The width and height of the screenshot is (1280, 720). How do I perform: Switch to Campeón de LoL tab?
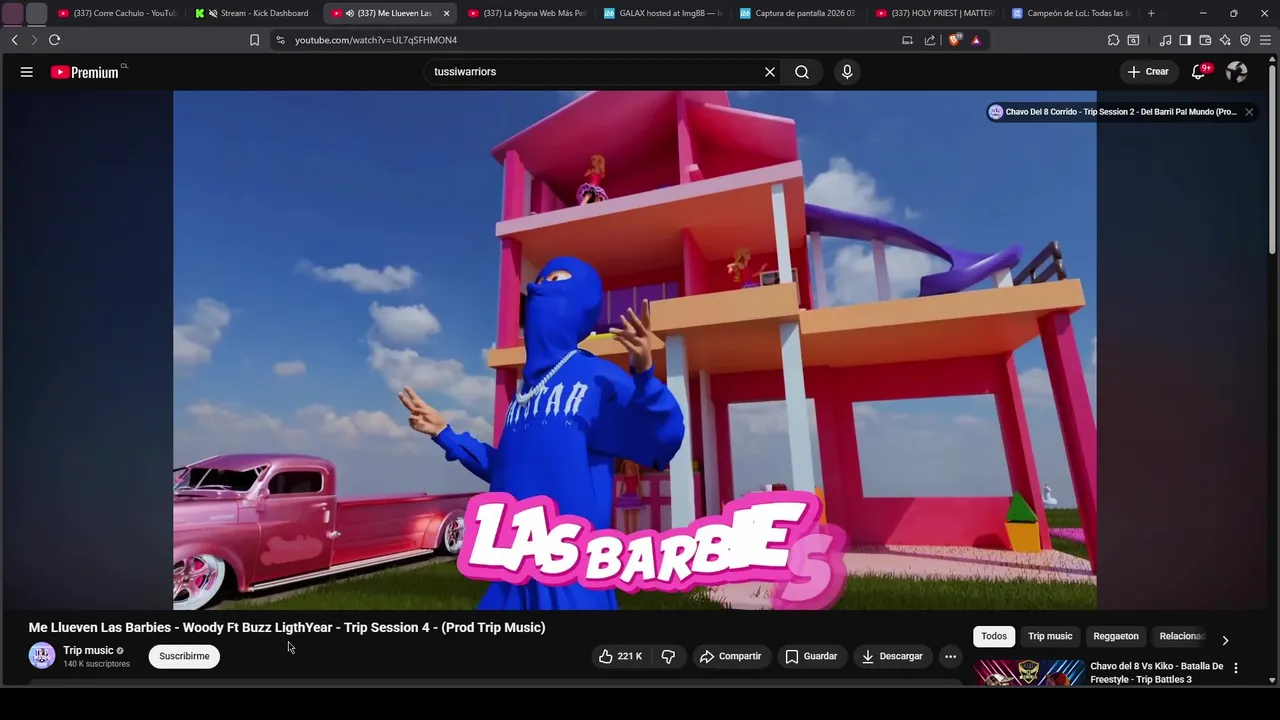click(x=1070, y=13)
